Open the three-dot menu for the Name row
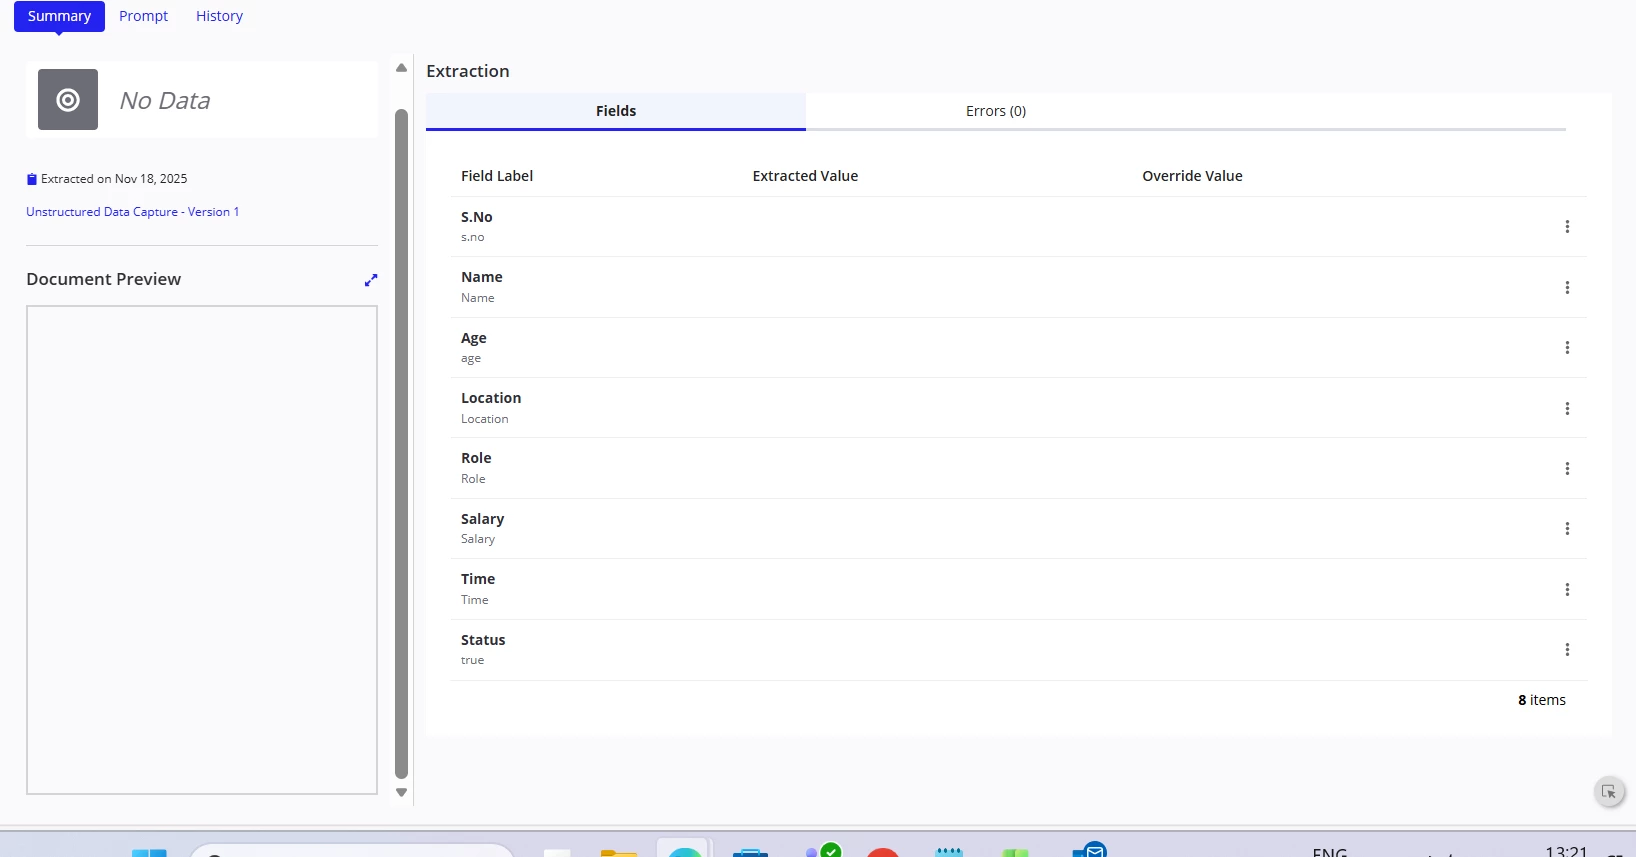The width and height of the screenshot is (1636, 857). pos(1567,288)
